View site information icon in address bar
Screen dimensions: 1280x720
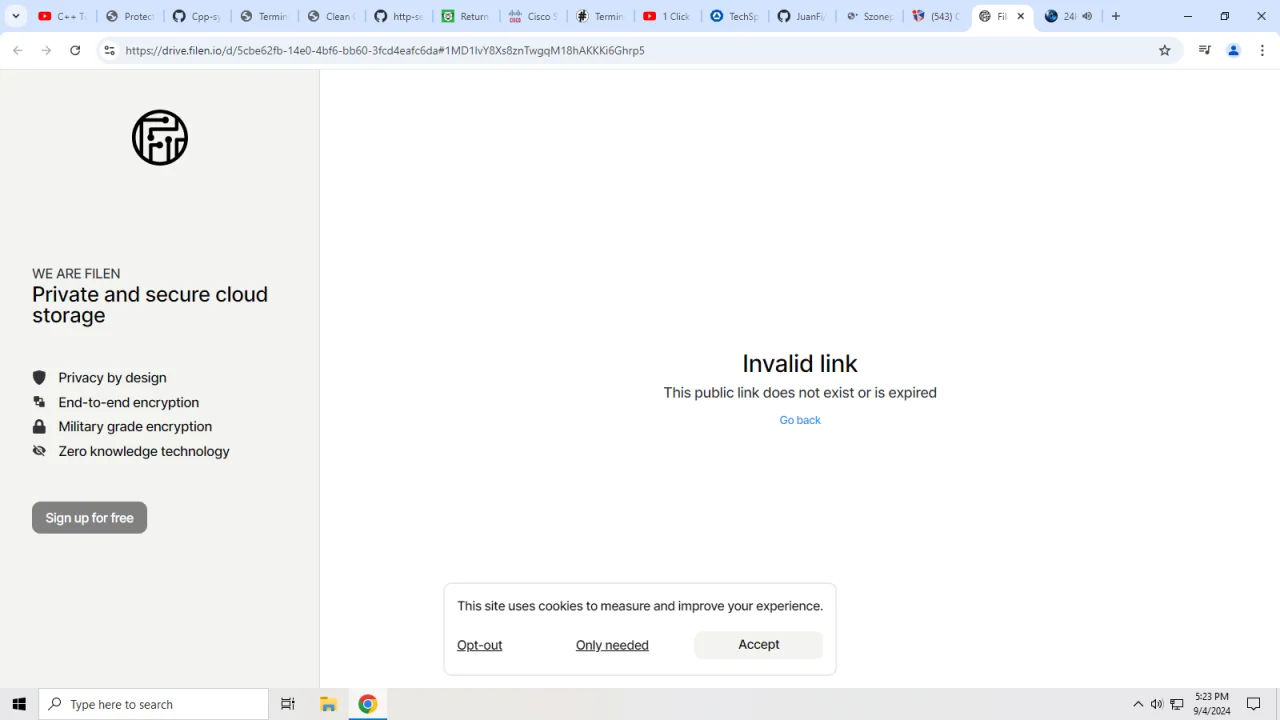(x=109, y=50)
